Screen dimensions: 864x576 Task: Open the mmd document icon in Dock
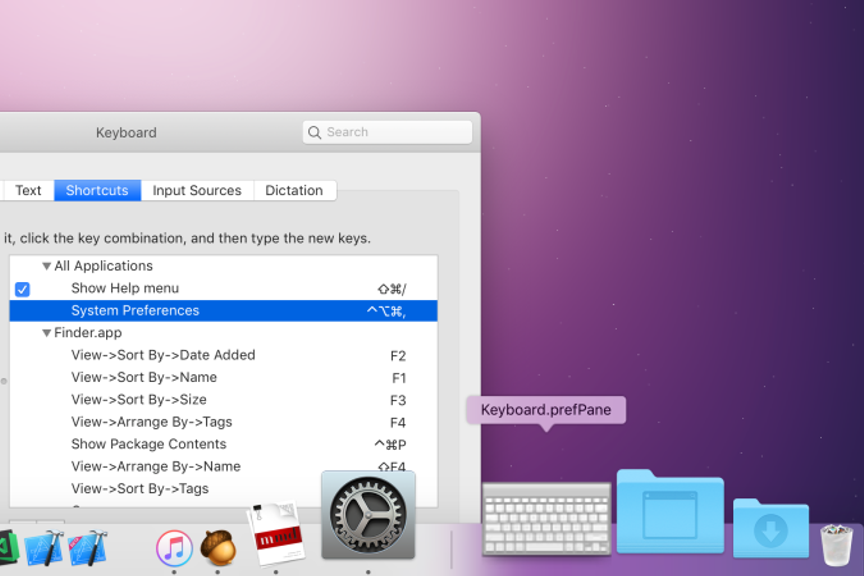click(276, 534)
